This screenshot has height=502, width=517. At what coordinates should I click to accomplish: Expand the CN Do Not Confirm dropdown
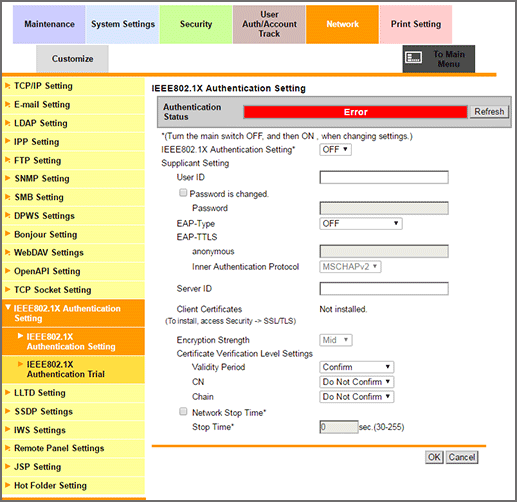tap(356, 382)
